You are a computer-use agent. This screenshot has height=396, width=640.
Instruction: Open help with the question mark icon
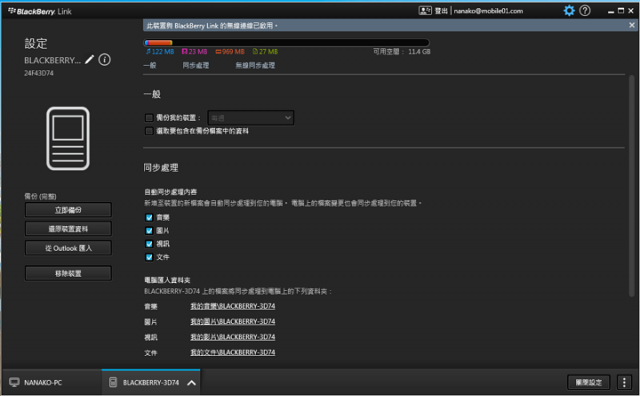coord(585,11)
